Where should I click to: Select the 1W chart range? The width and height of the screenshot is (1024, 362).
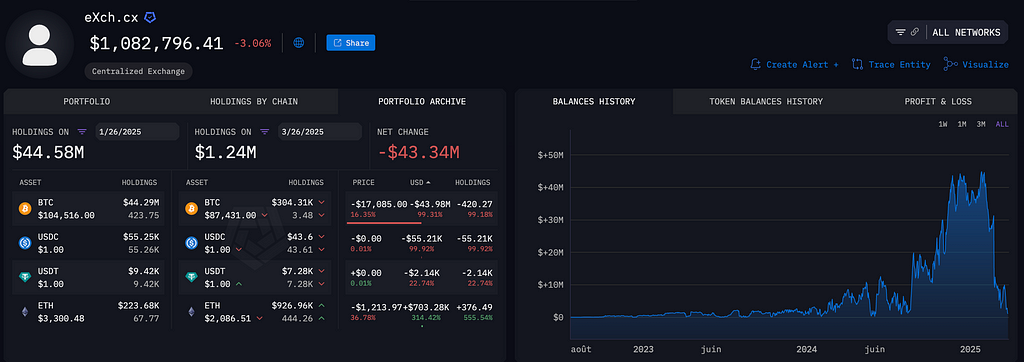[943, 124]
